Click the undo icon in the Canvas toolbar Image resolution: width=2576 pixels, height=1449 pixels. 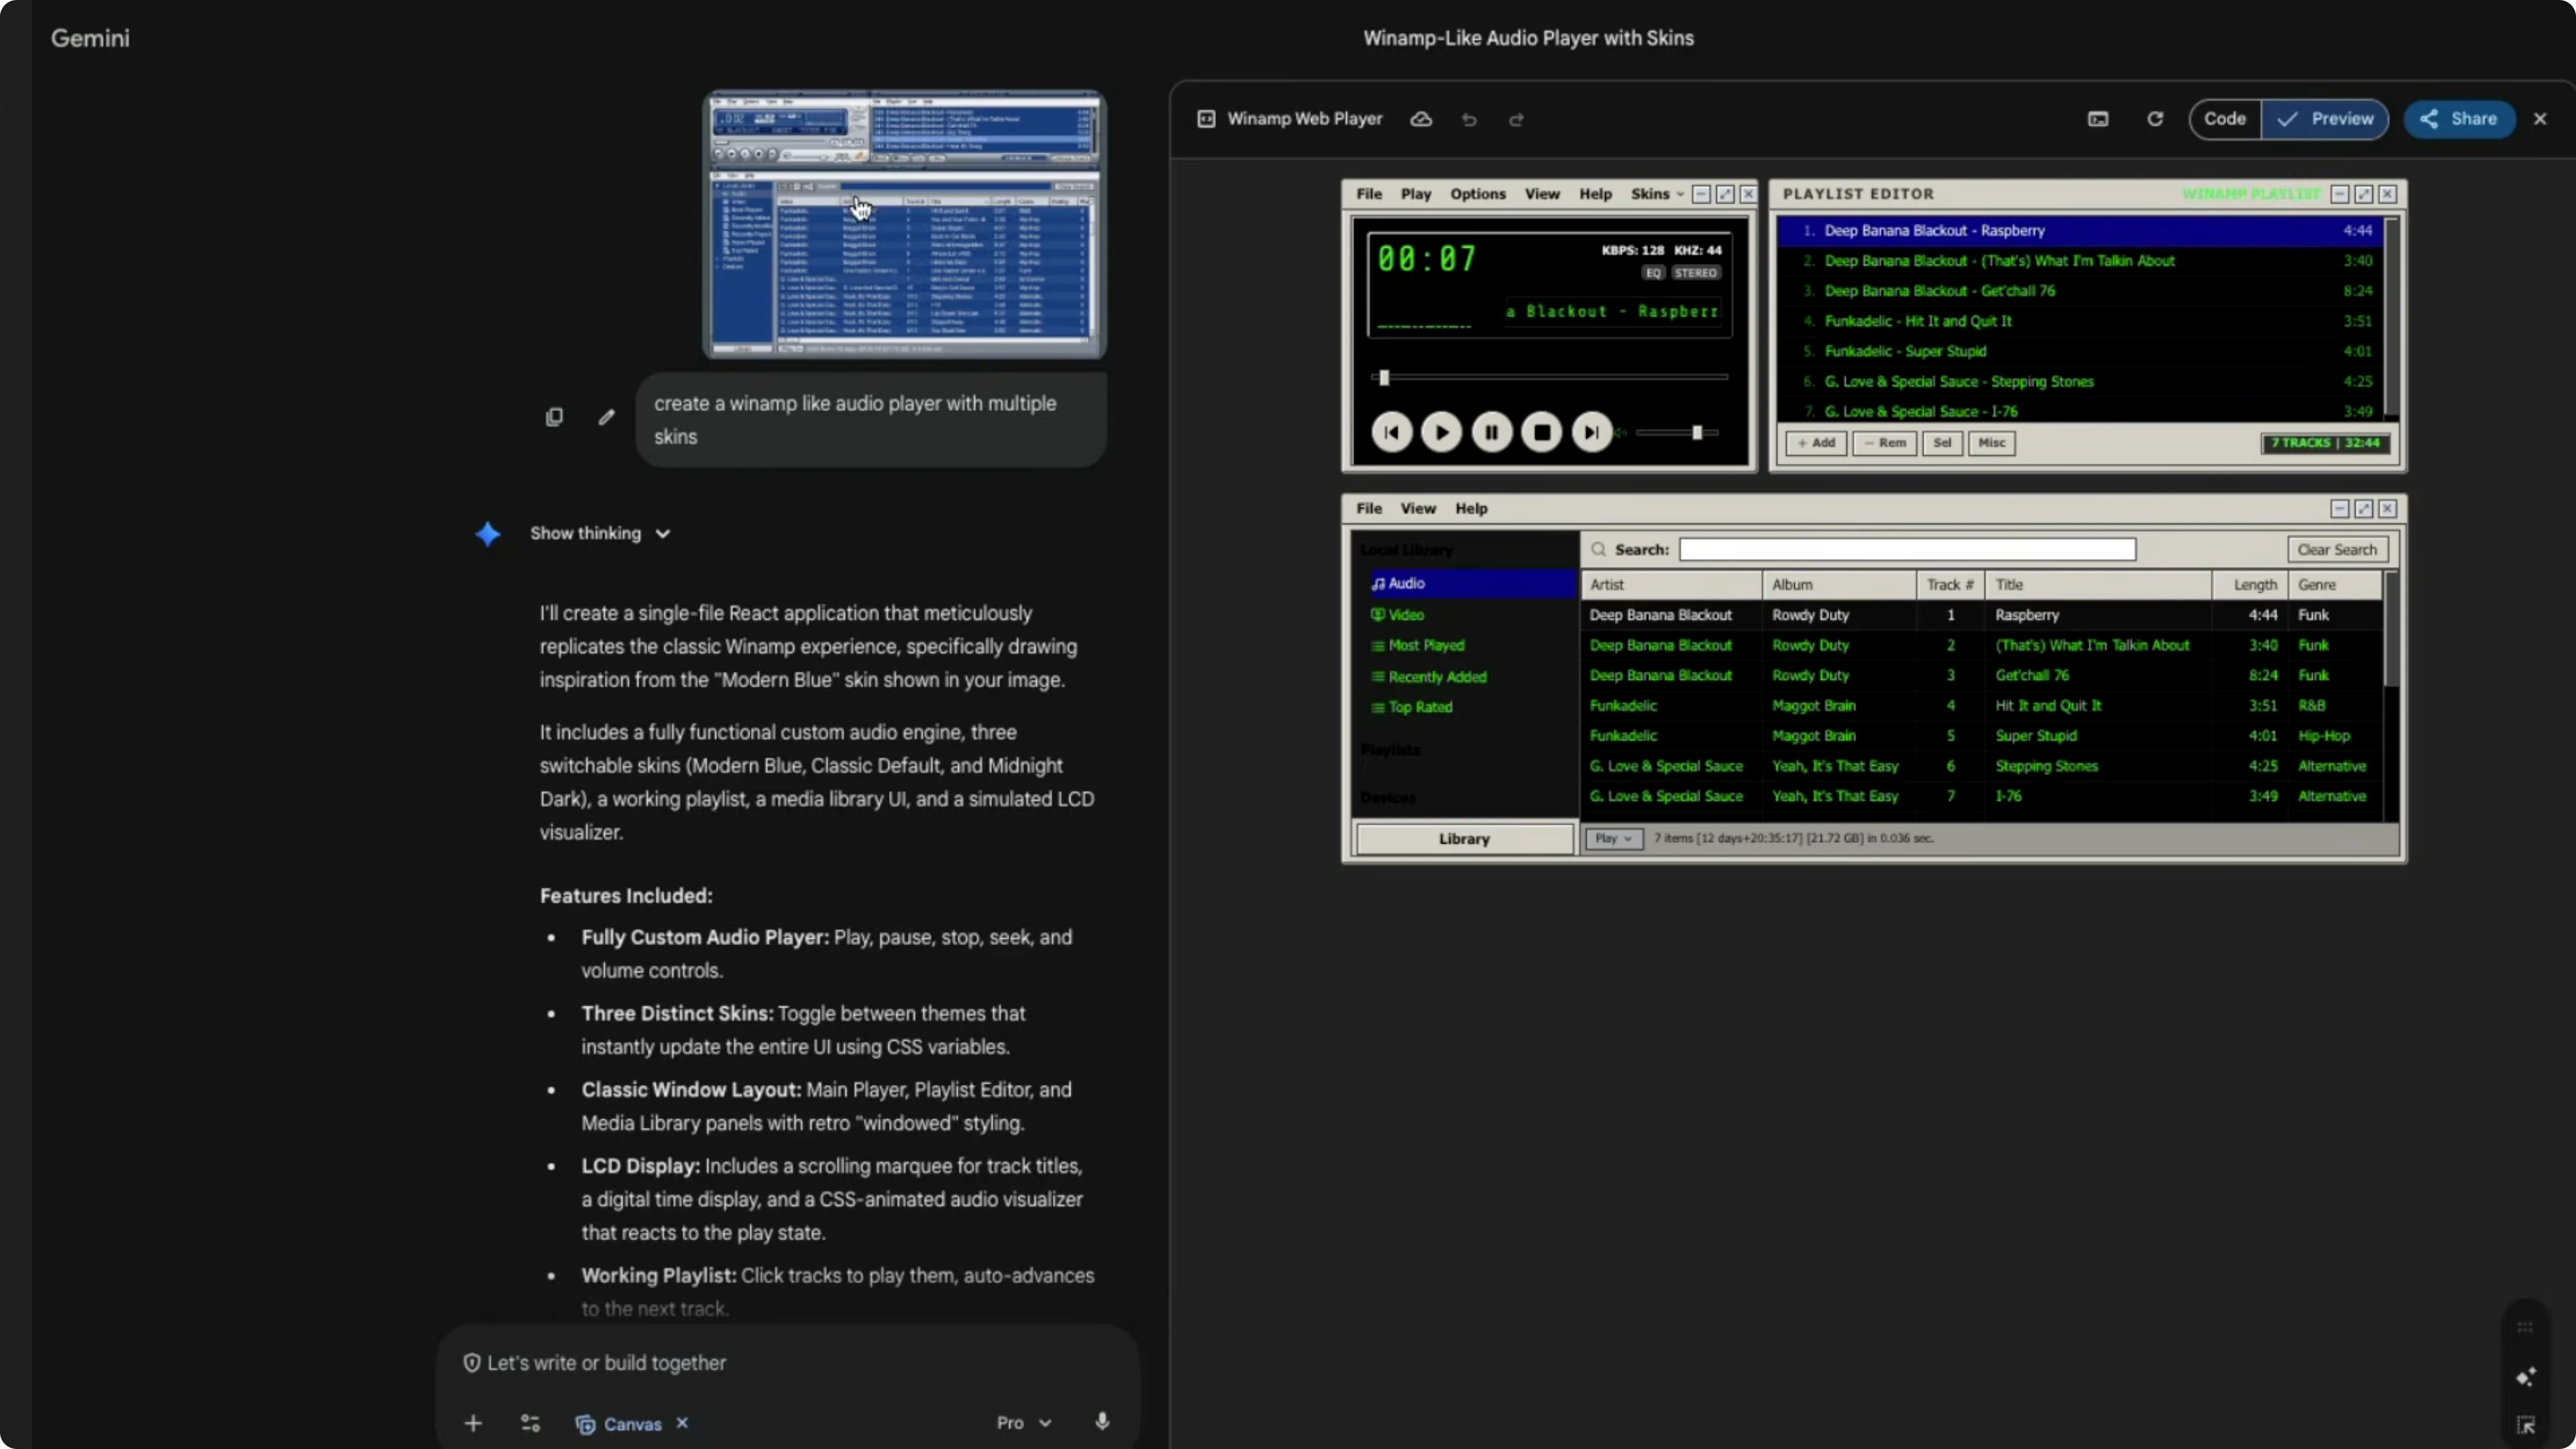pyautogui.click(x=1469, y=119)
